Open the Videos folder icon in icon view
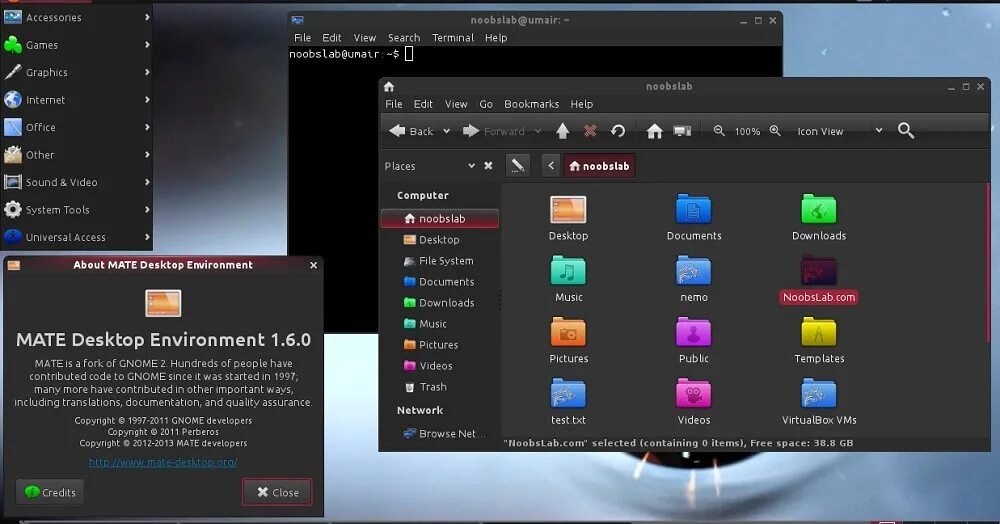This screenshot has width=1000, height=524. click(693, 393)
